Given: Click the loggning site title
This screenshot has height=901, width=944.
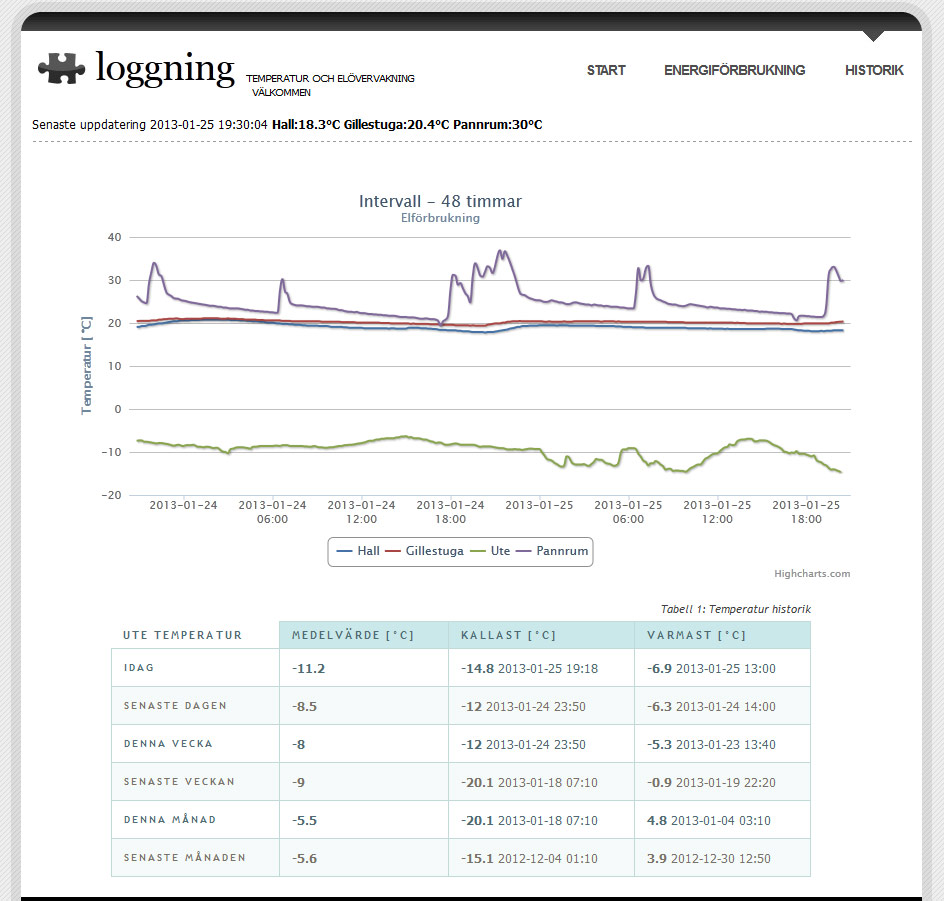Looking at the screenshot, I should pyautogui.click(x=165, y=68).
